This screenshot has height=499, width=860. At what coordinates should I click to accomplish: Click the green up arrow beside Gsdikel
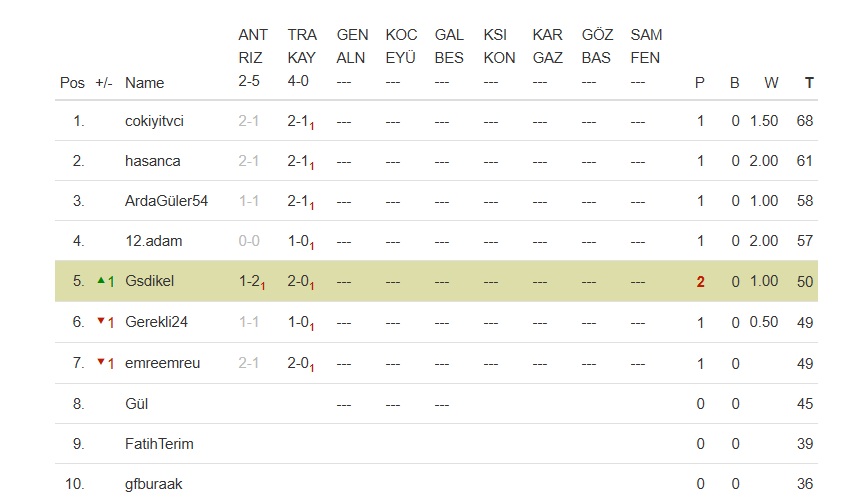100,281
